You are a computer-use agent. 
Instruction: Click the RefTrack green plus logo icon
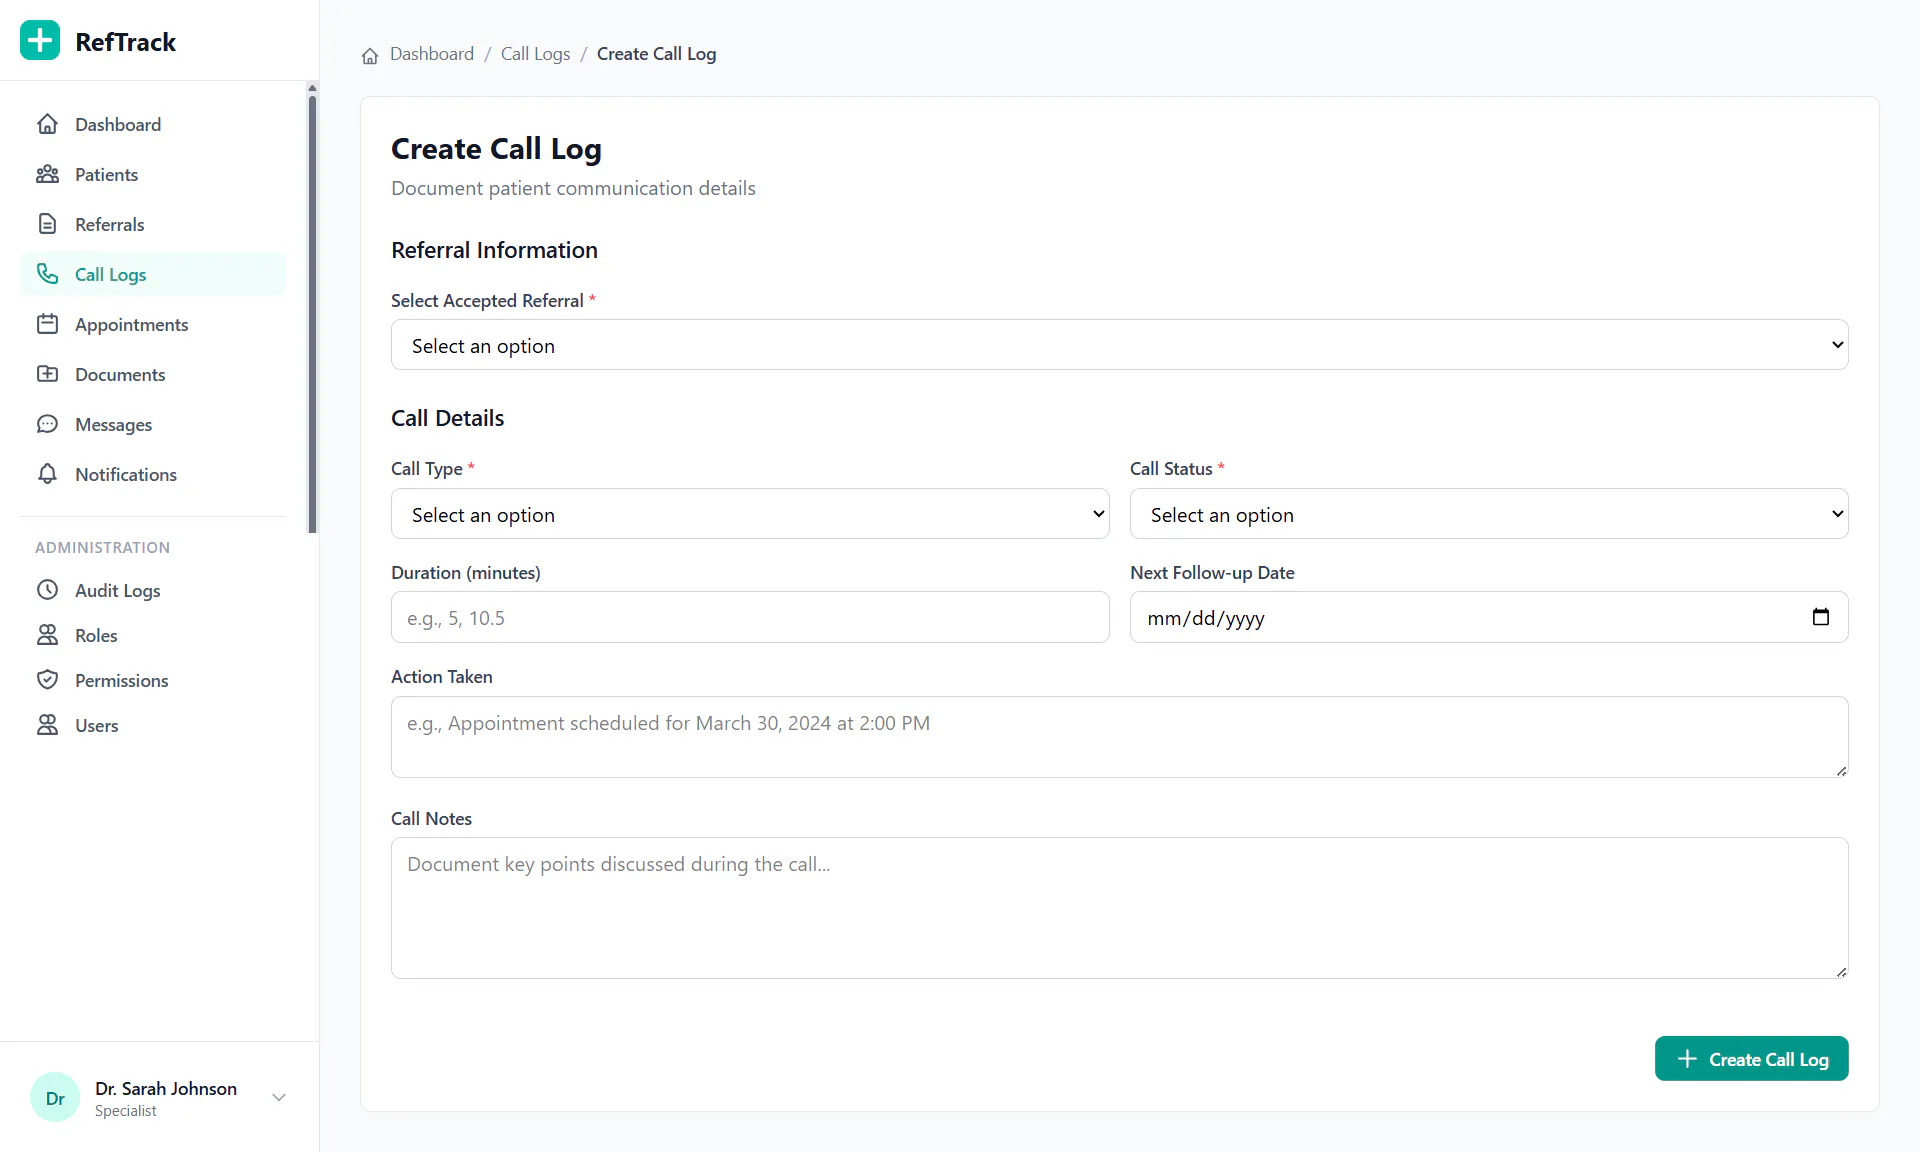[x=40, y=41]
